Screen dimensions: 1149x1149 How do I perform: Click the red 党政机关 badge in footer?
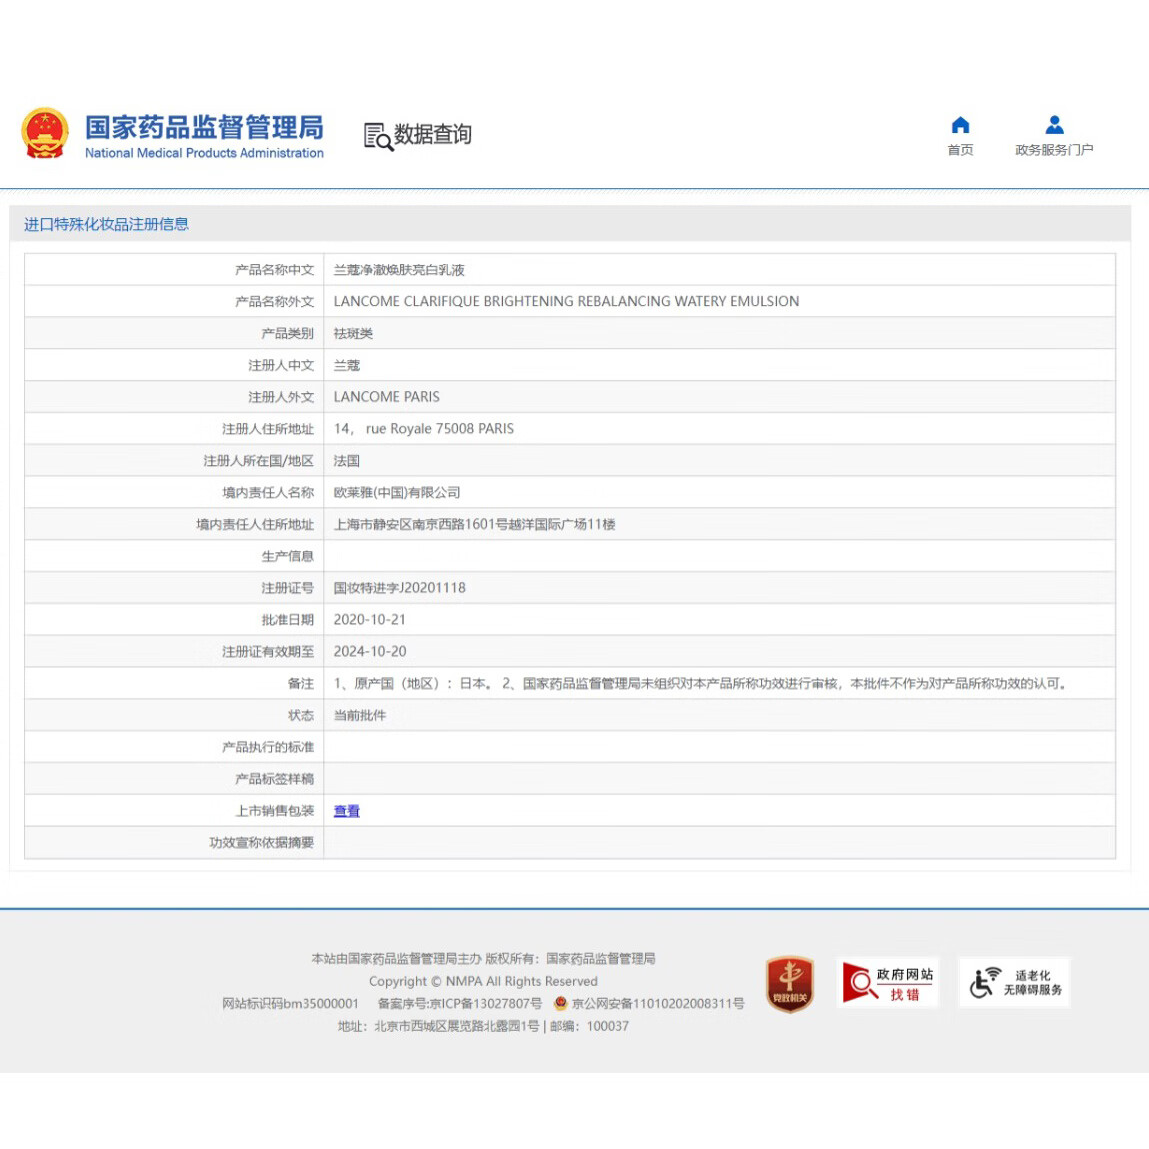point(789,983)
